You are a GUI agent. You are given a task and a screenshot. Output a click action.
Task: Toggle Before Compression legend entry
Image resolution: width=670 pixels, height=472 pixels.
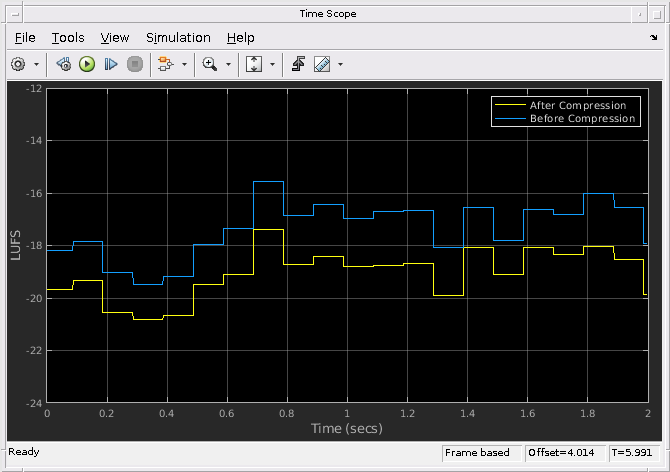point(565,118)
